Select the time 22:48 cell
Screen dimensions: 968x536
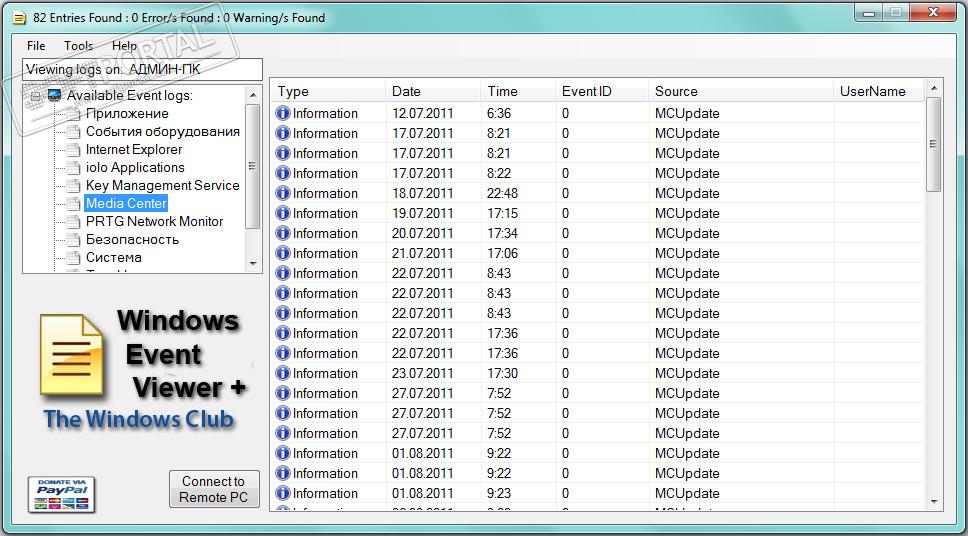point(503,193)
